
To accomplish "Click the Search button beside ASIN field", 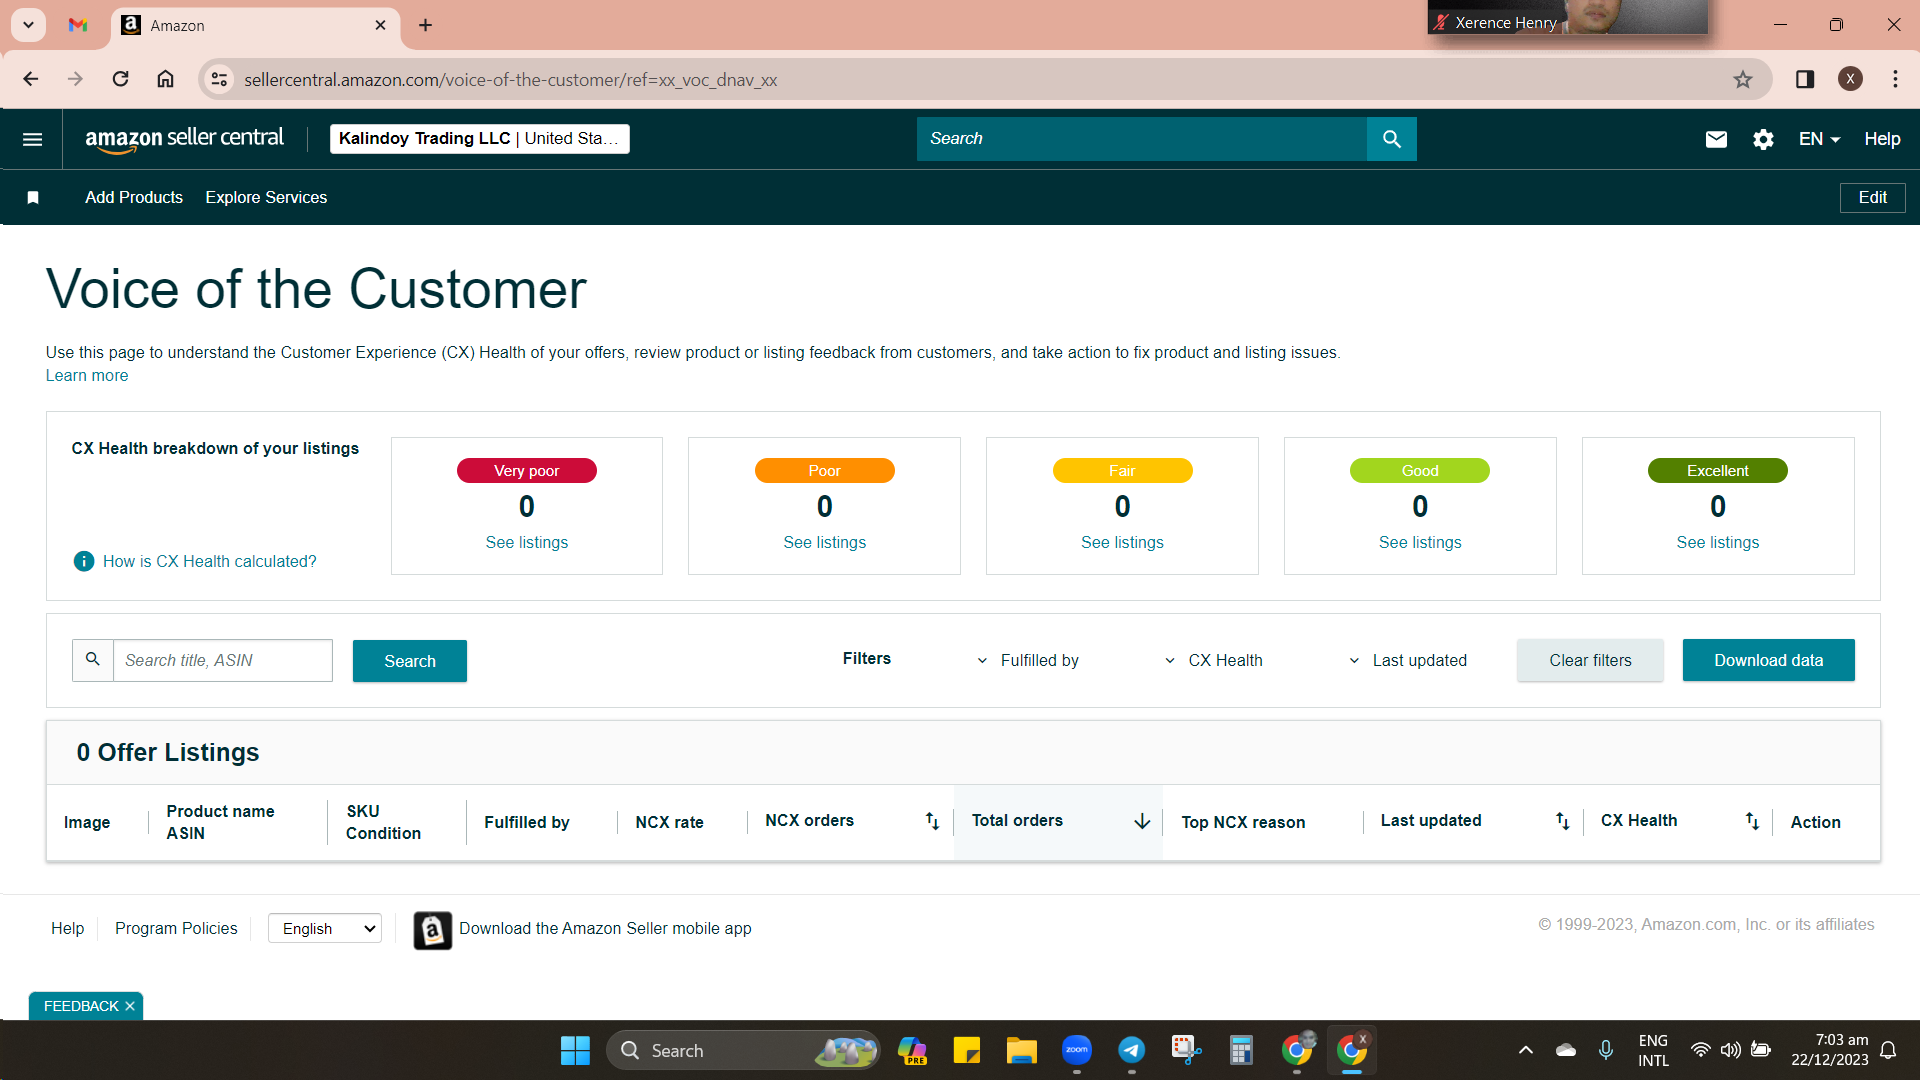I will (x=410, y=661).
